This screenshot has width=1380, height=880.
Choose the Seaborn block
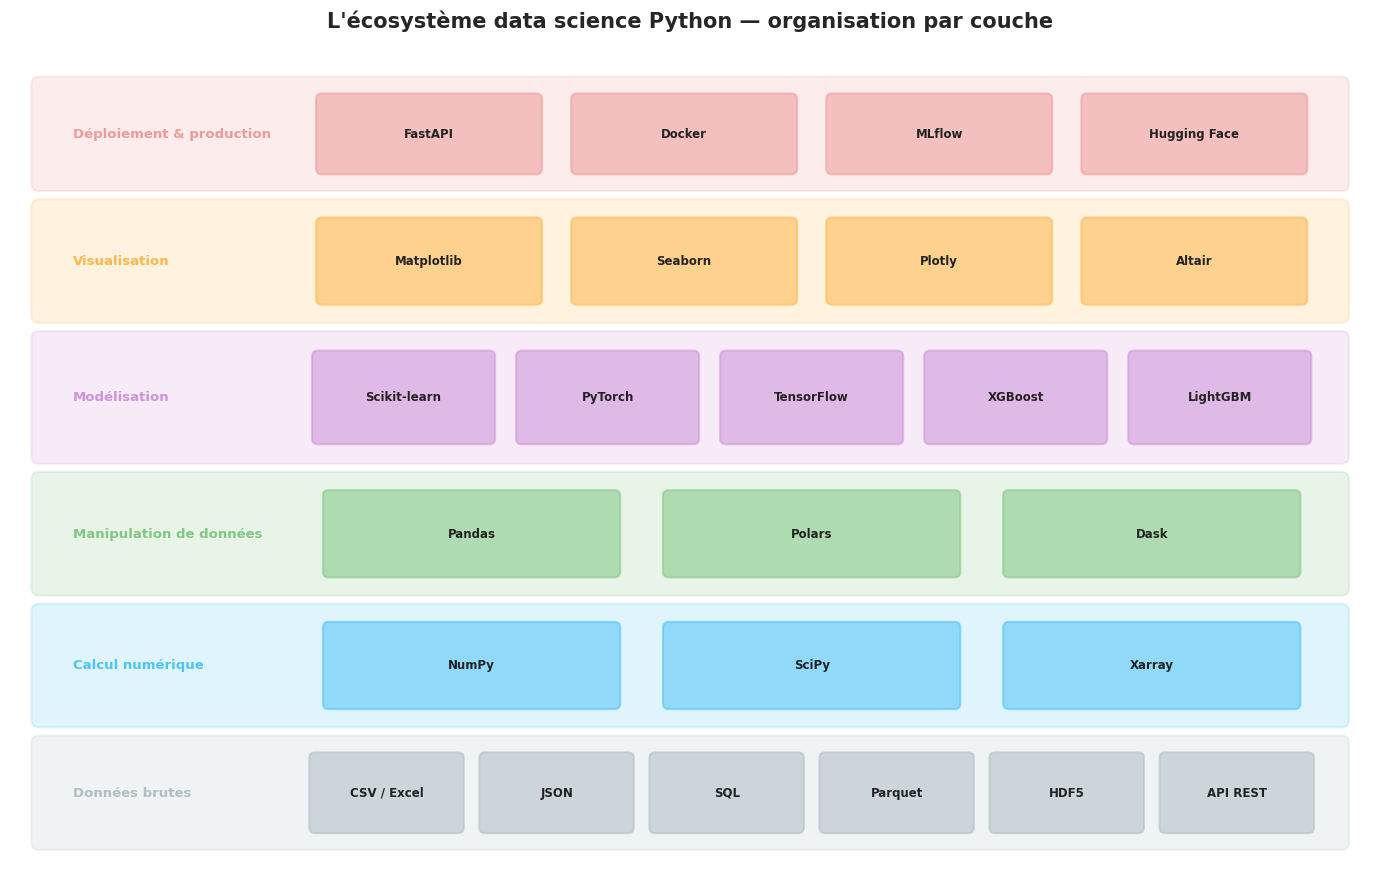[x=684, y=261]
